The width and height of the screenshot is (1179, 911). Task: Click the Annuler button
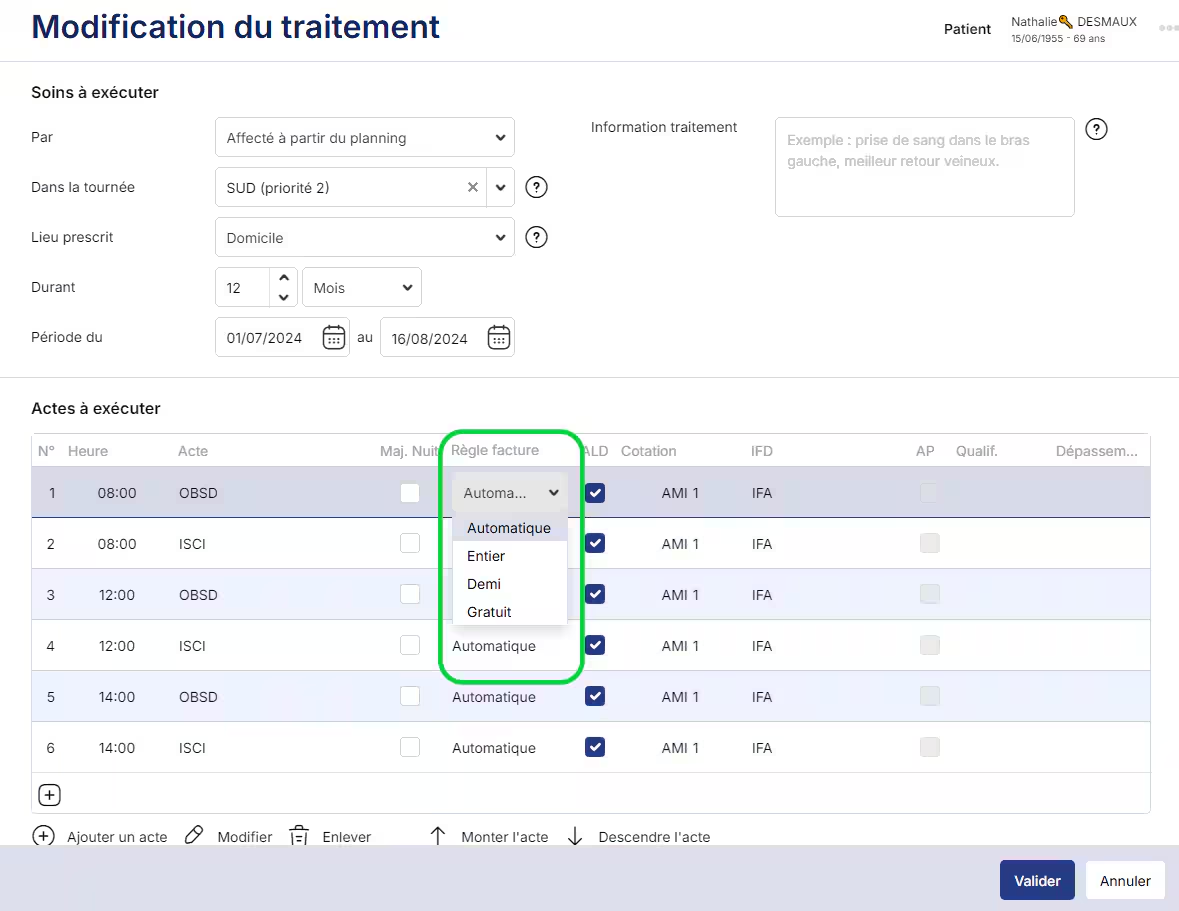(1125, 881)
